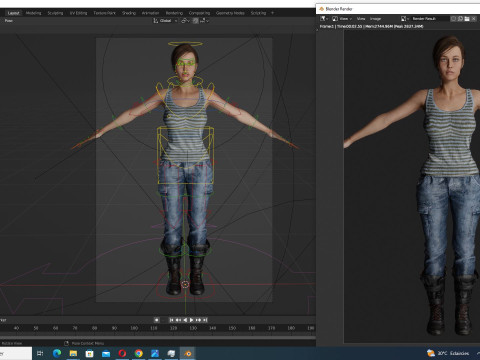Click the auto keying record button
480x360 pixels.
(x=156, y=320)
